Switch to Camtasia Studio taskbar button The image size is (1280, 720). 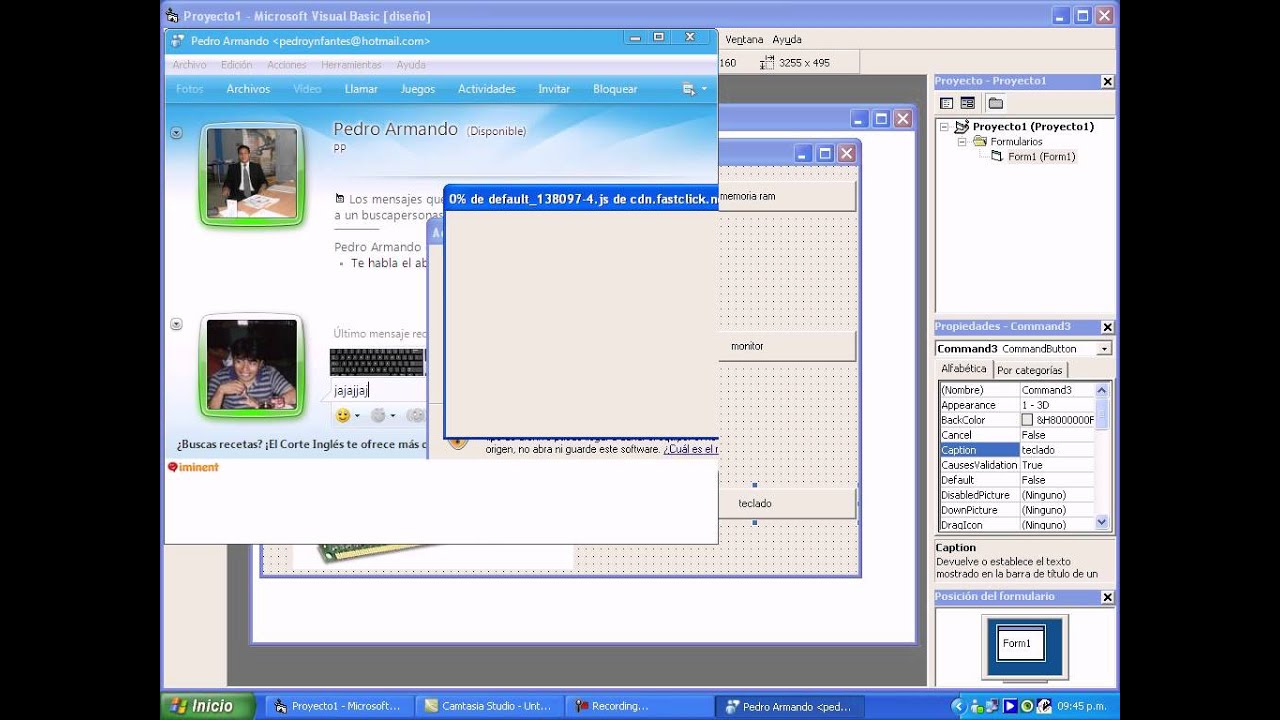tap(489, 706)
